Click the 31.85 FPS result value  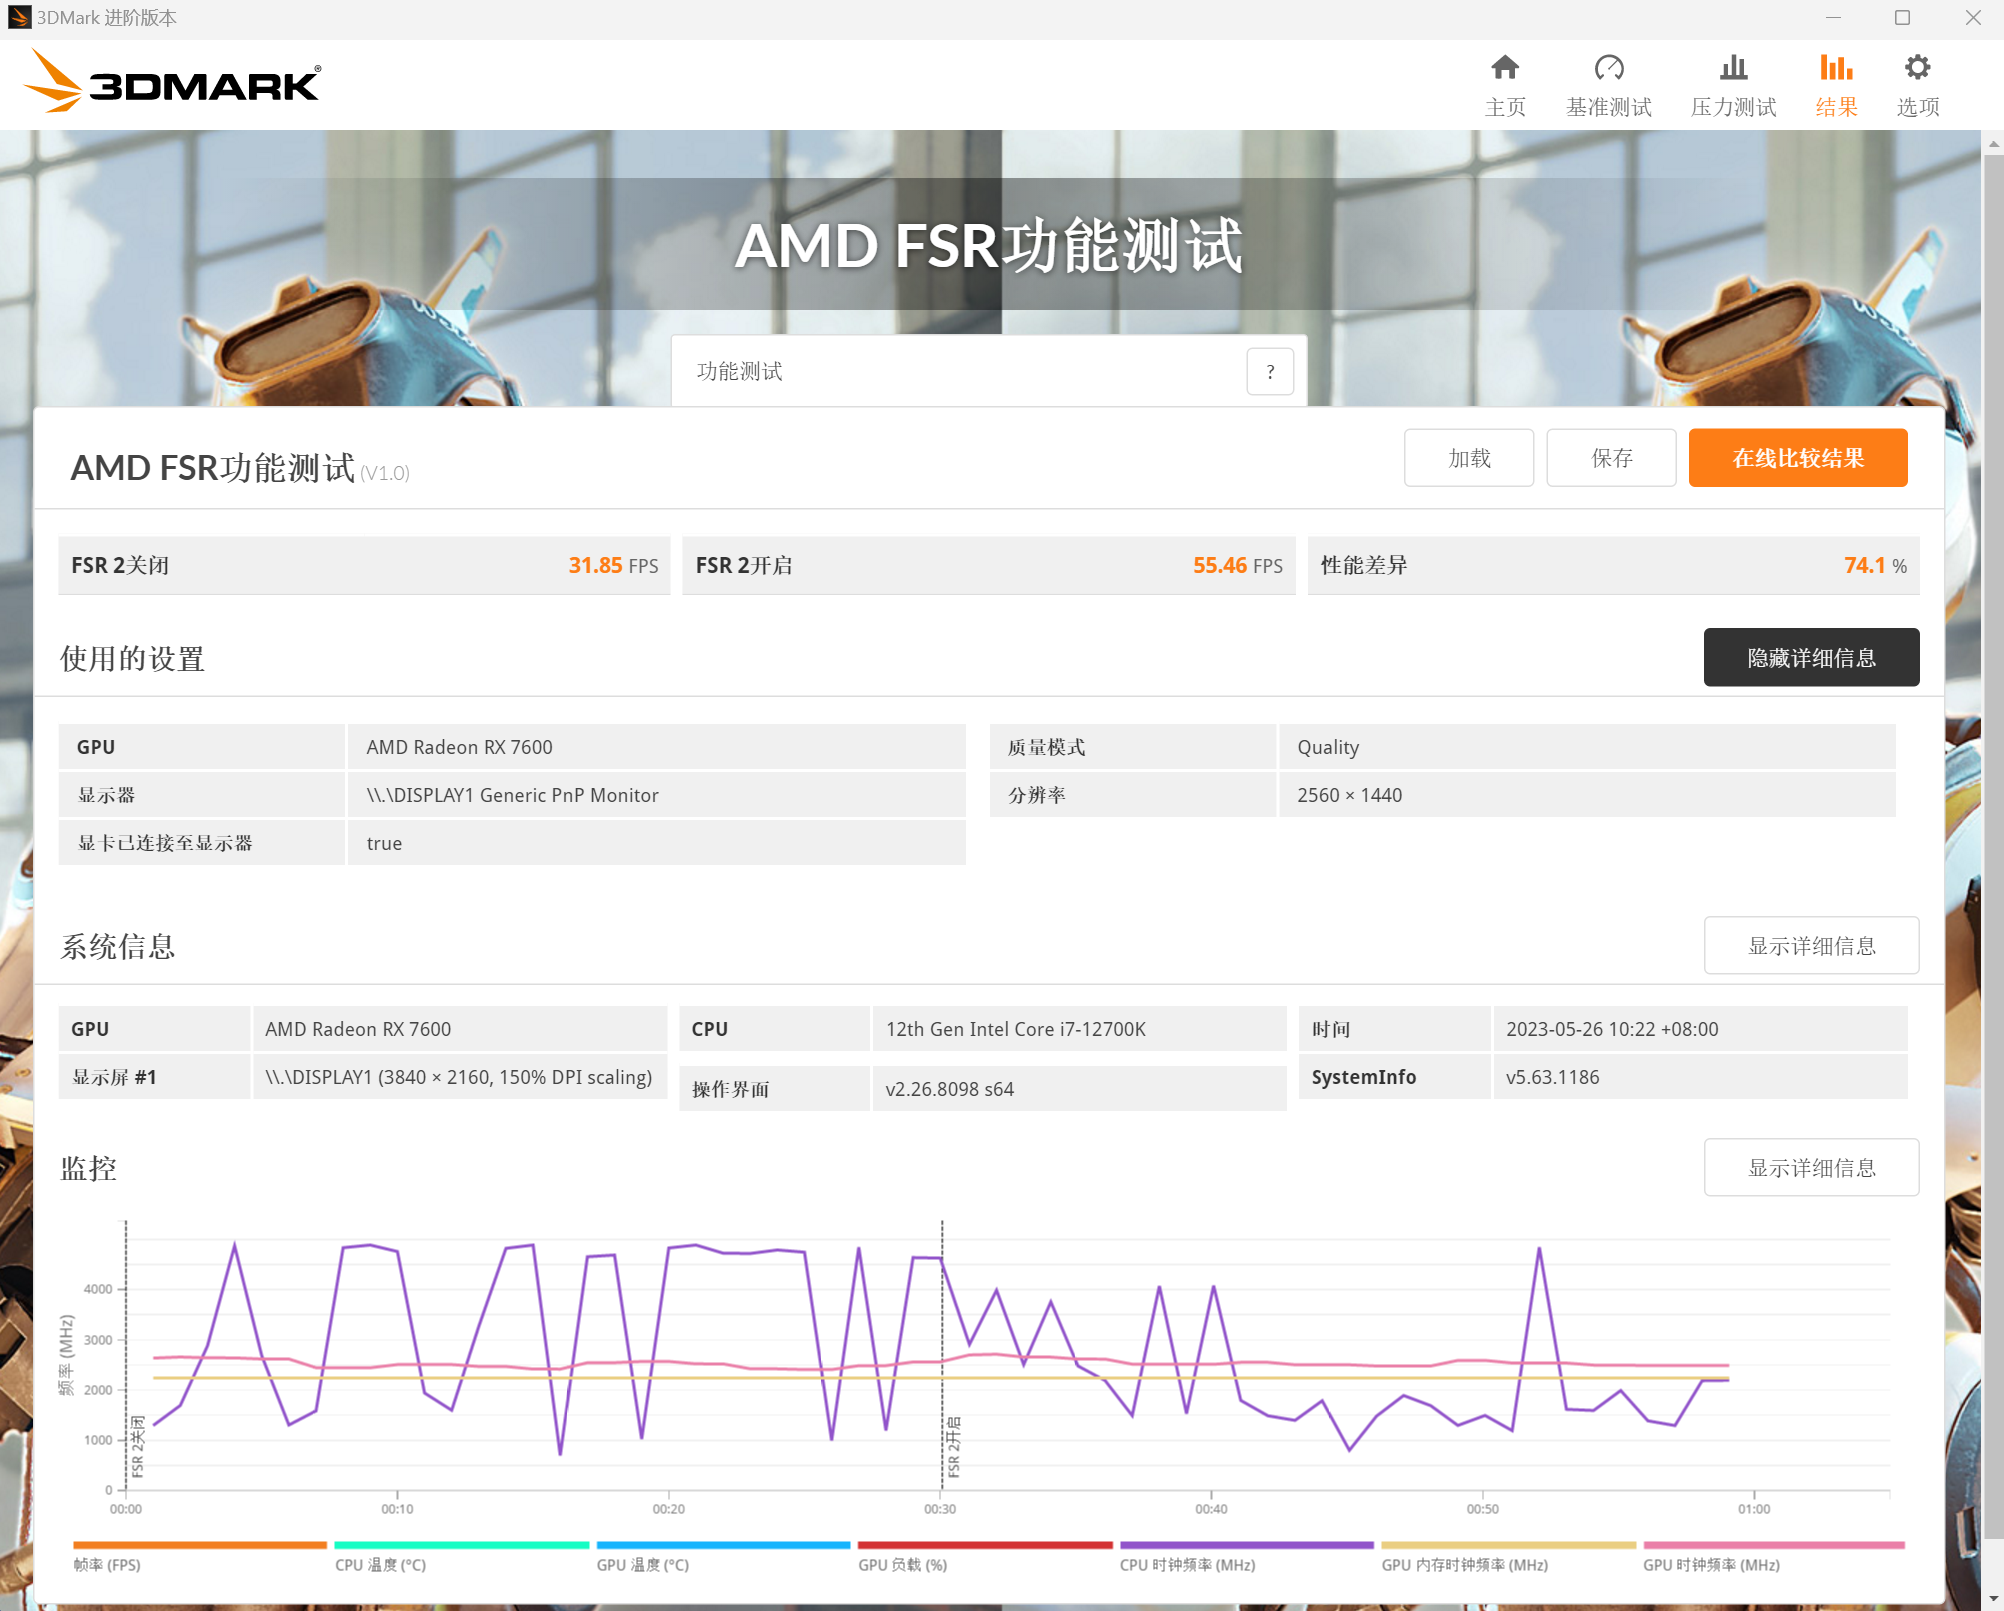[613, 566]
